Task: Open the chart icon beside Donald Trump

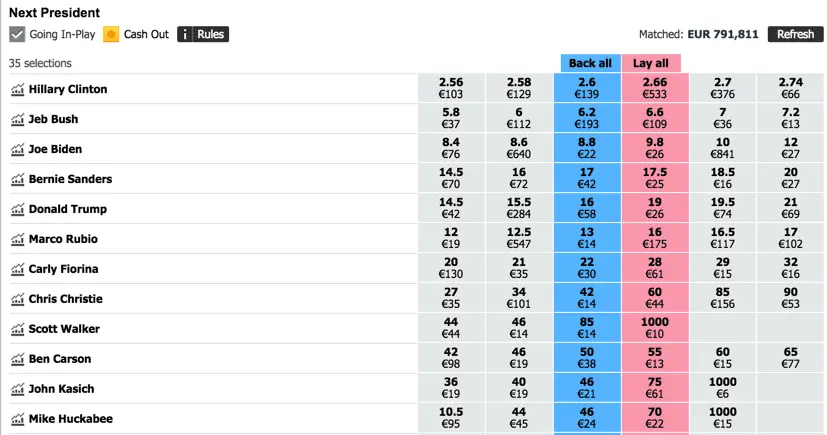Action: (17, 210)
